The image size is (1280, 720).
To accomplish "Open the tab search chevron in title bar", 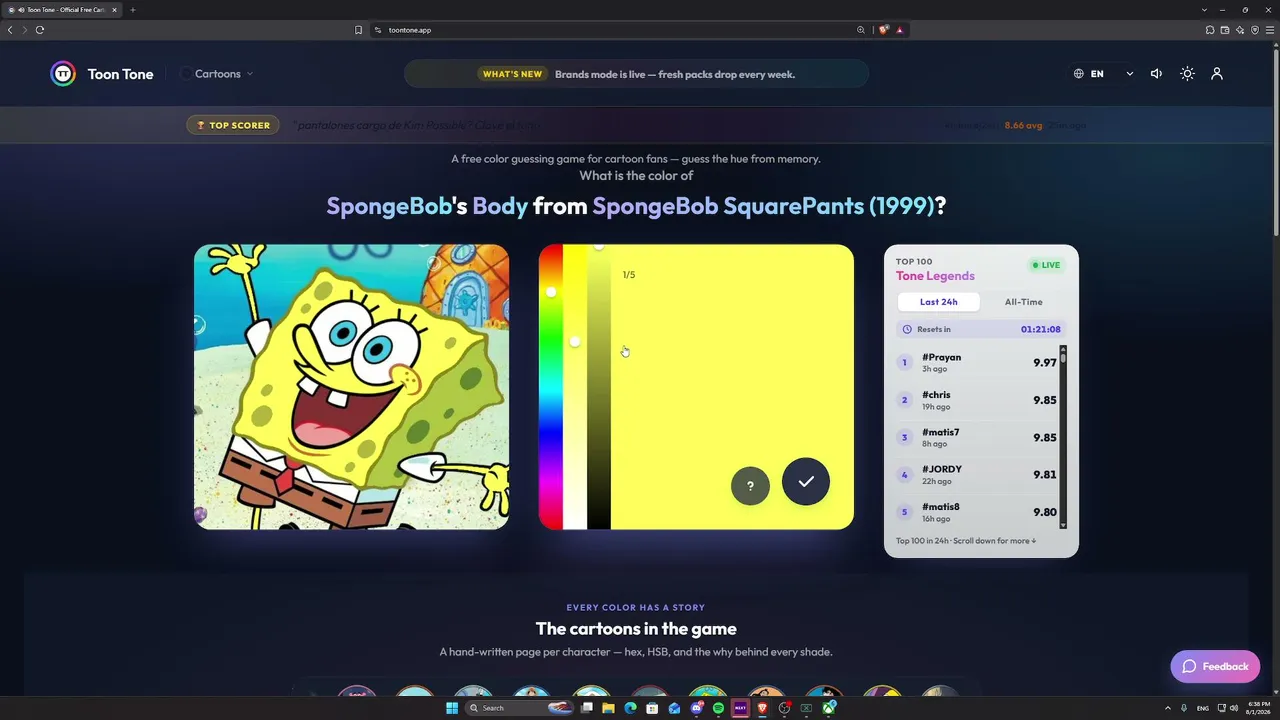I will point(1204,10).
